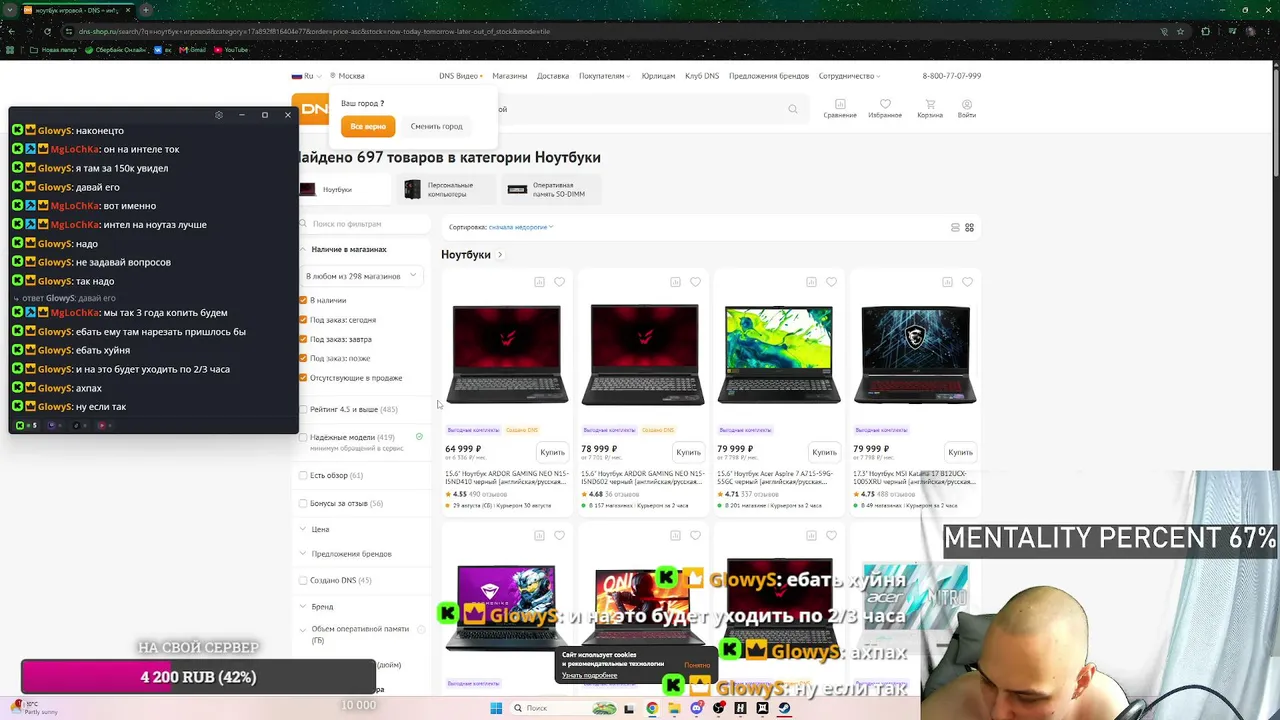The image size is (1280, 720).
Task: Expand the 'Бренд' filter section
Action: click(317, 607)
